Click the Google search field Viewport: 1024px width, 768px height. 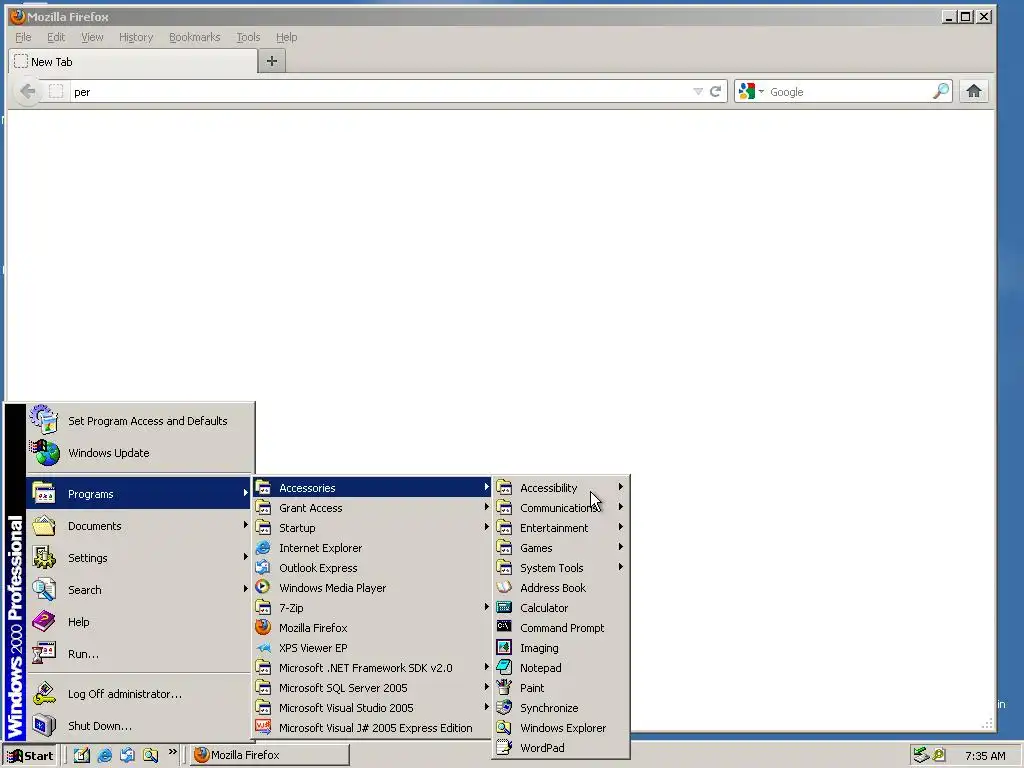coord(850,91)
